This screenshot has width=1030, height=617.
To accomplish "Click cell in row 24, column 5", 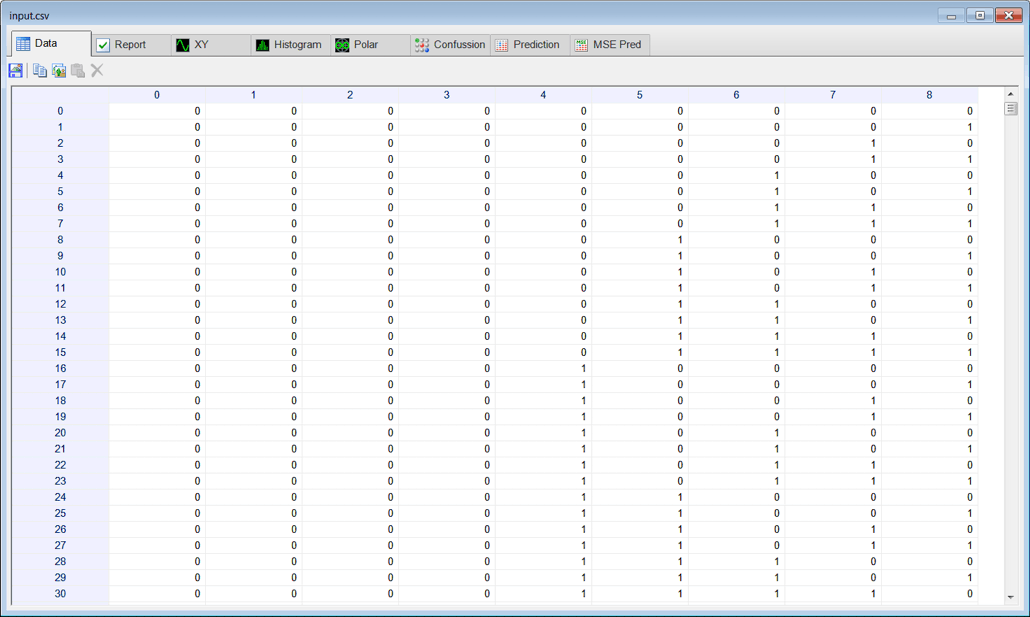I will [640, 497].
